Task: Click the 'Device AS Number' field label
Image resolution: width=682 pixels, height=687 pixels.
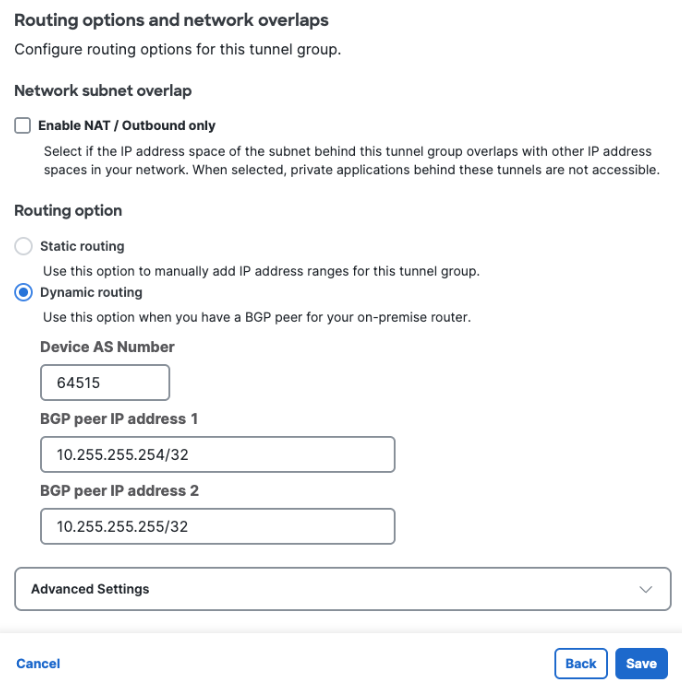Action: (107, 347)
